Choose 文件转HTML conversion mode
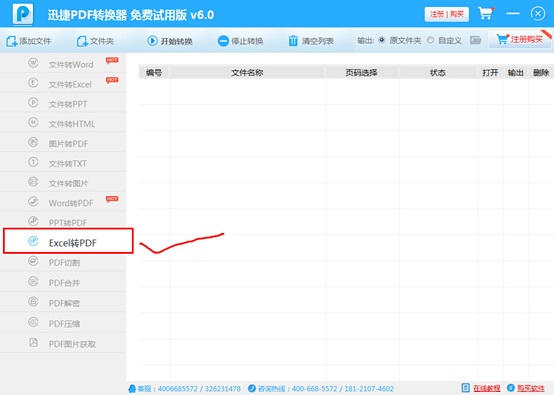The height and width of the screenshot is (395, 554). tap(63, 123)
